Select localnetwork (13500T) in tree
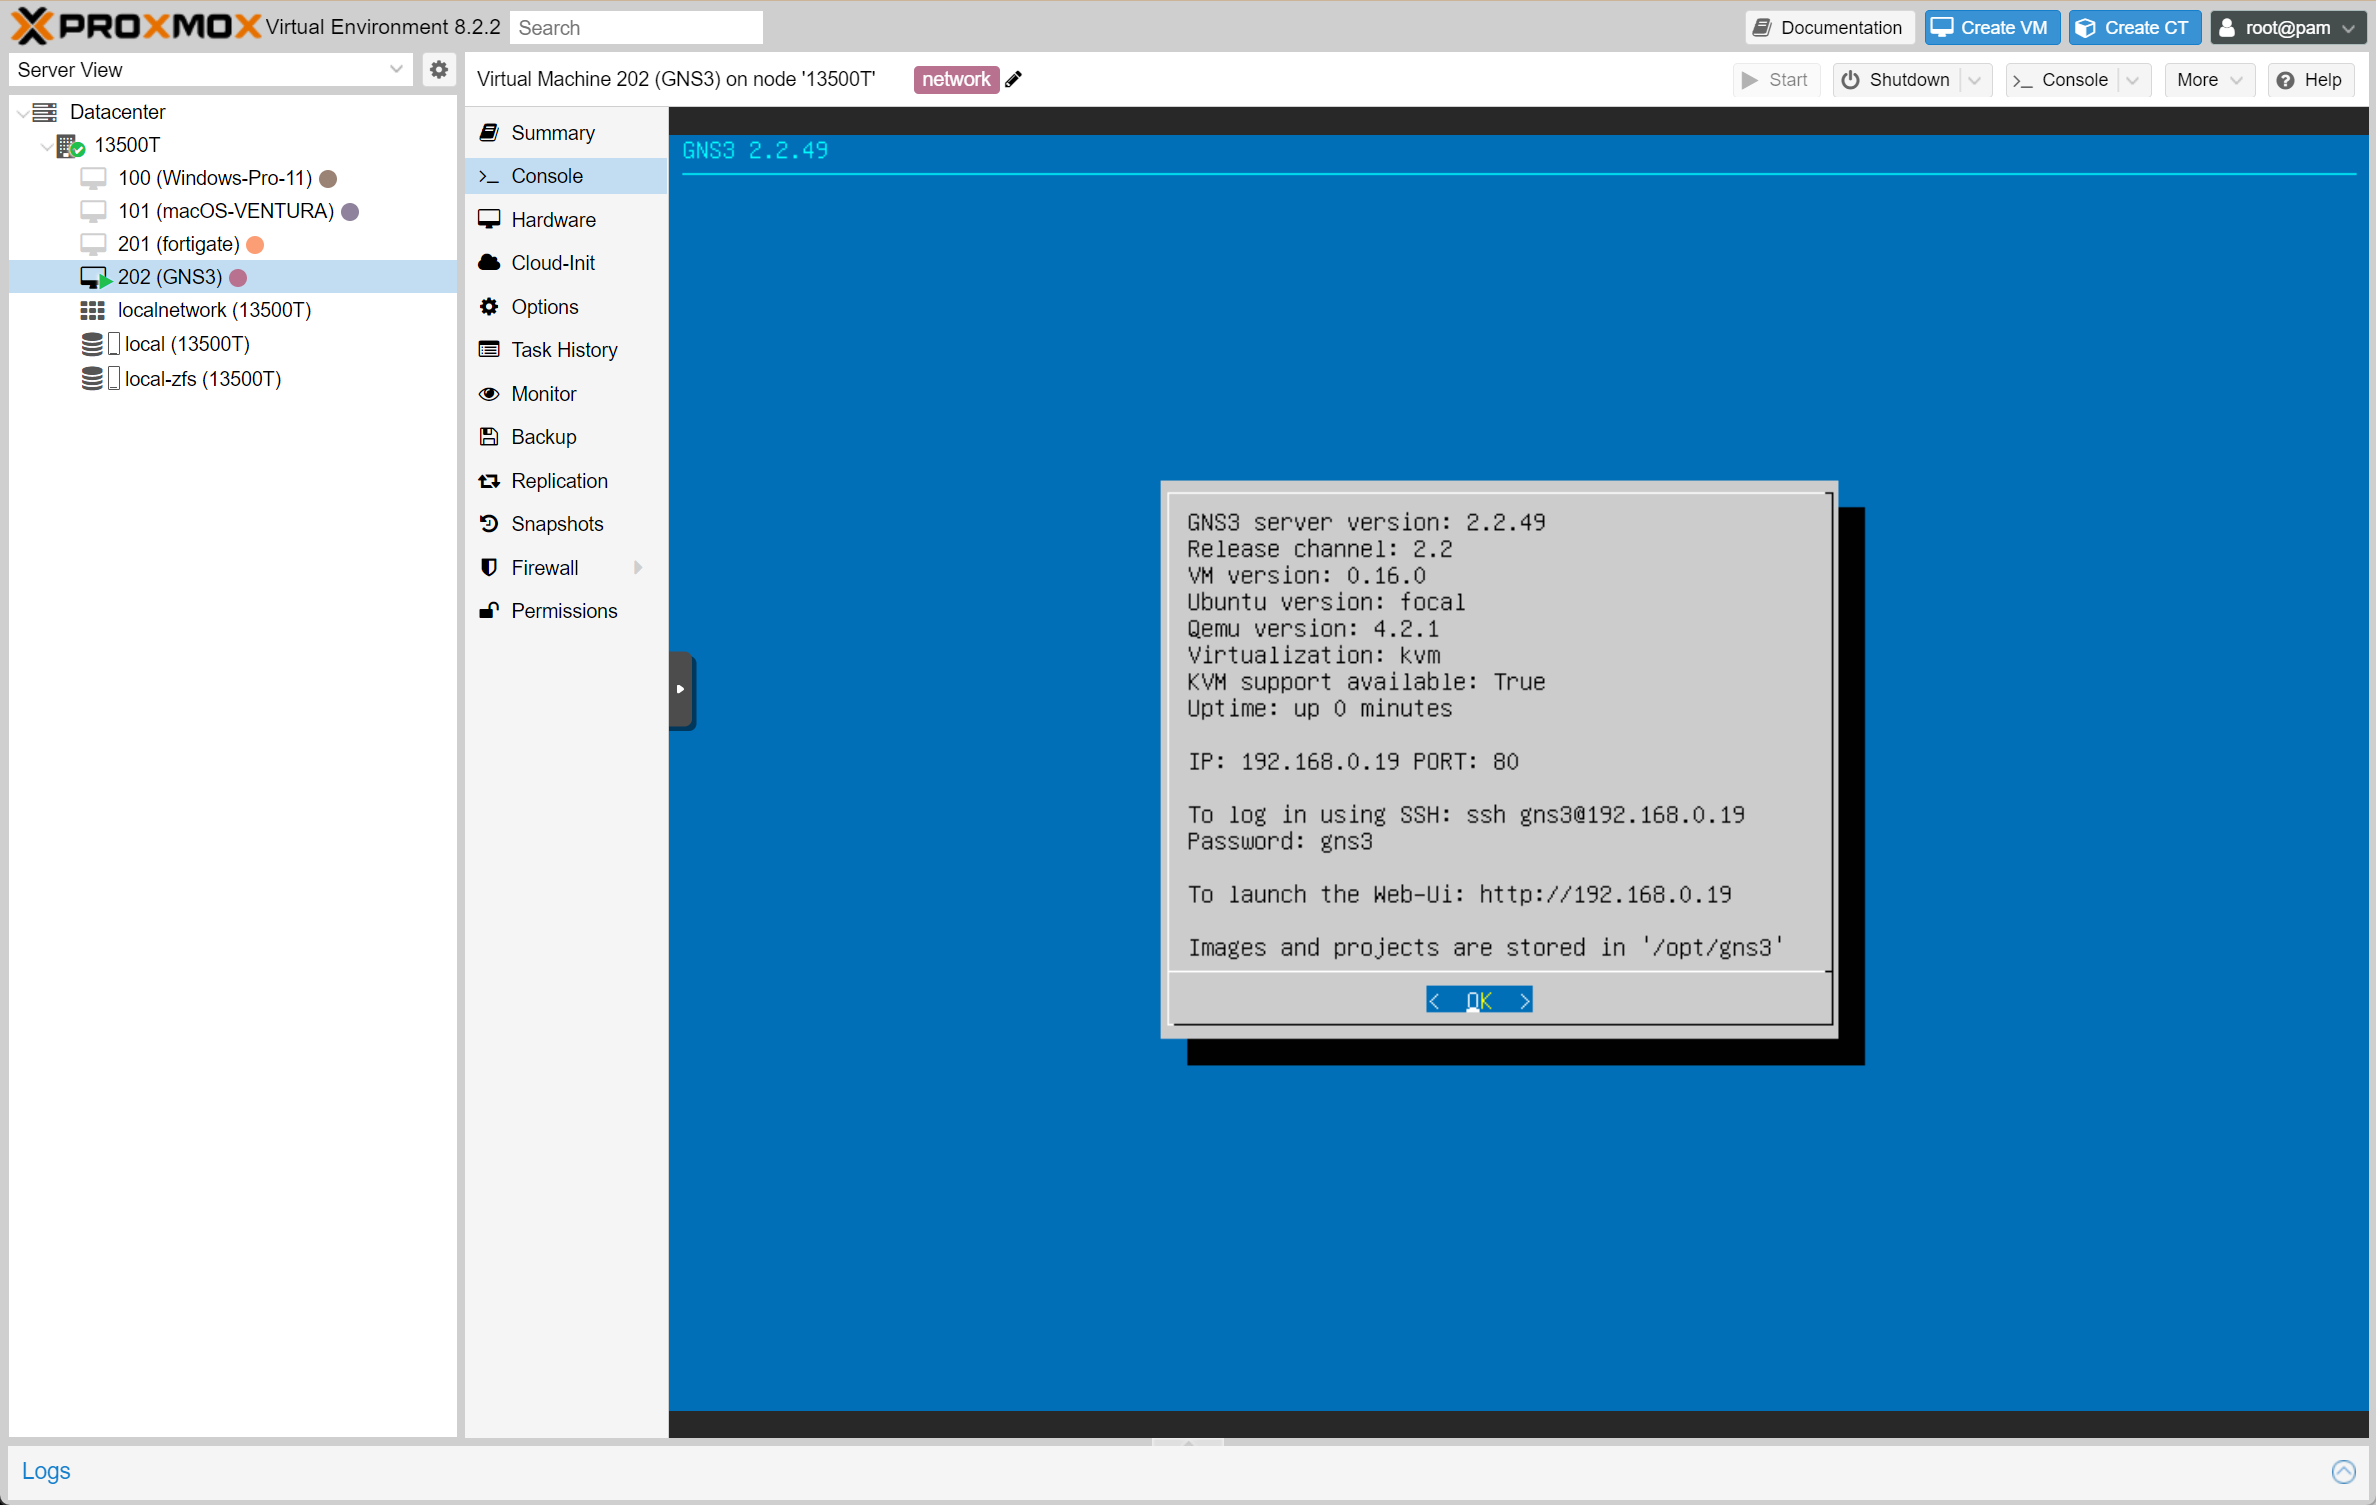This screenshot has height=1505, width=2376. point(233,311)
